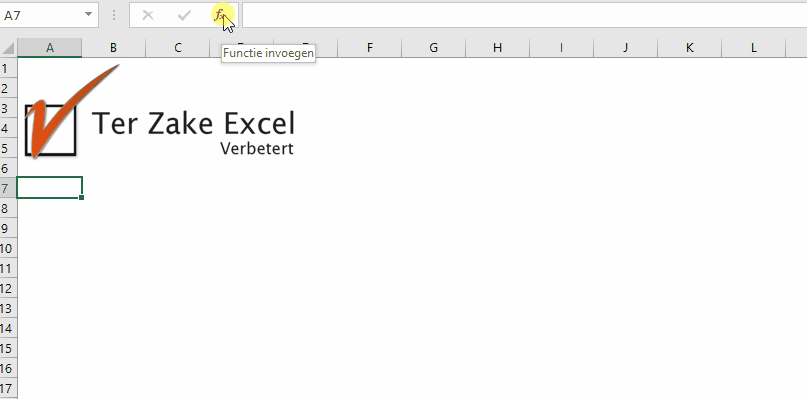This screenshot has height=399, width=807.
Task: Click the formula bar resize dots handle
Action: point(114,15)
